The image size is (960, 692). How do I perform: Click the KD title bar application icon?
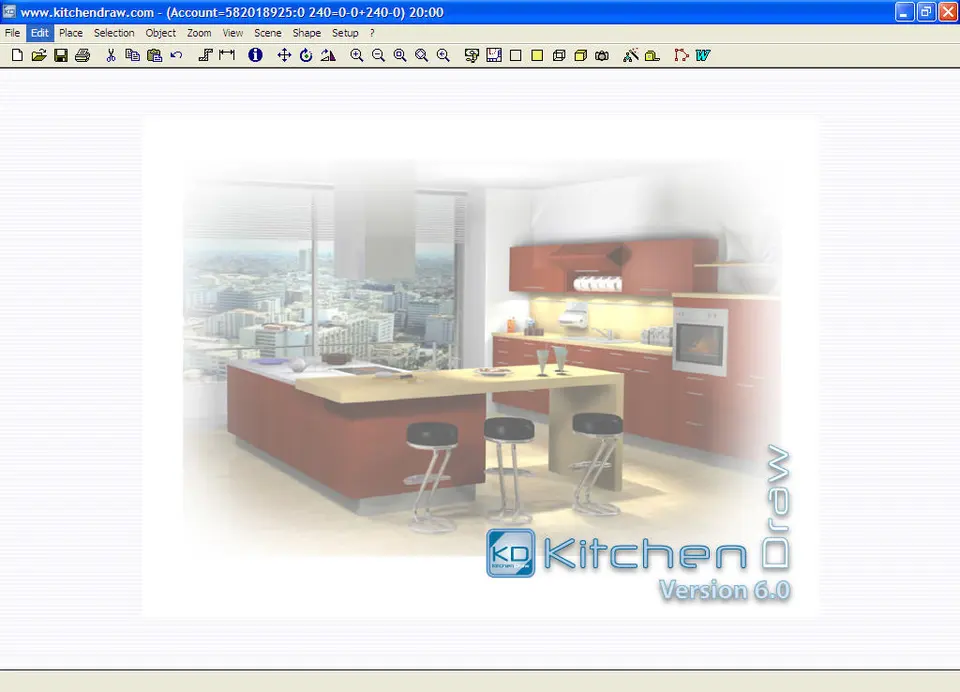click(x=9, y=12)
